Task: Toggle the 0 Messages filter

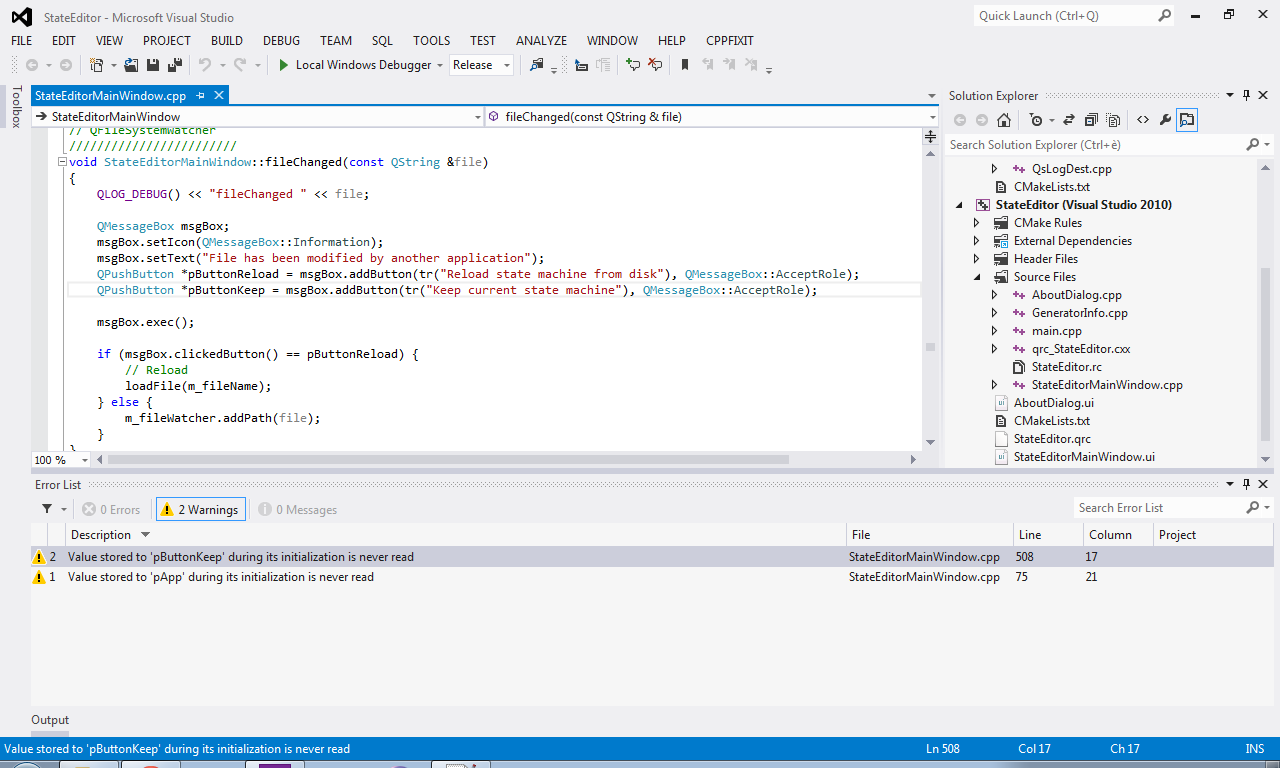Action: coord(298,509)
